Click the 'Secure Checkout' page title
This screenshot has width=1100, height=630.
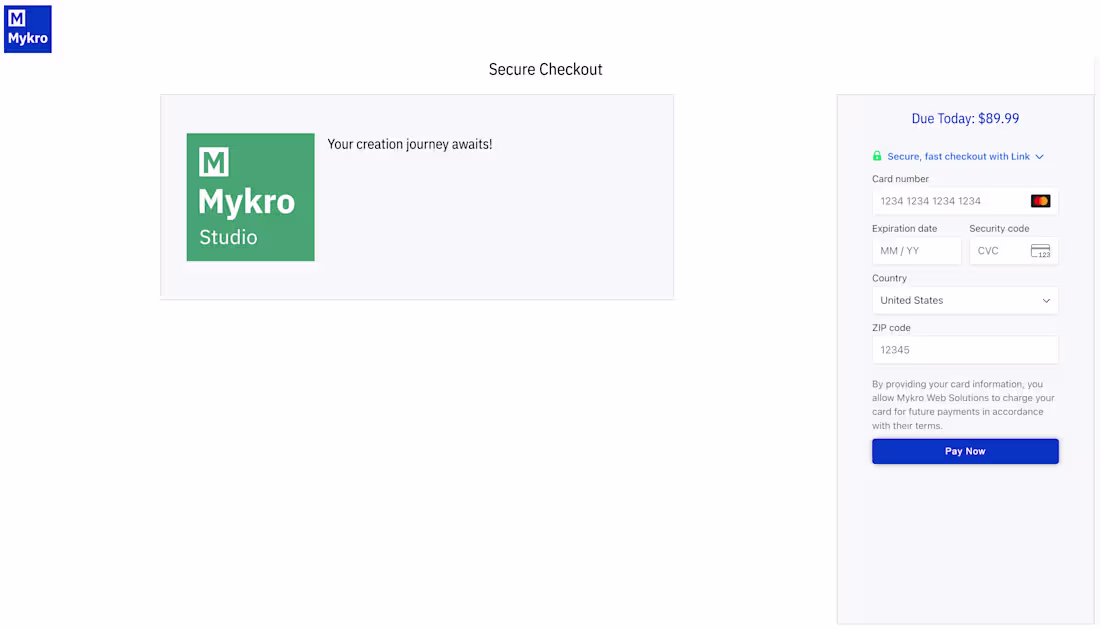coord(545,69)
